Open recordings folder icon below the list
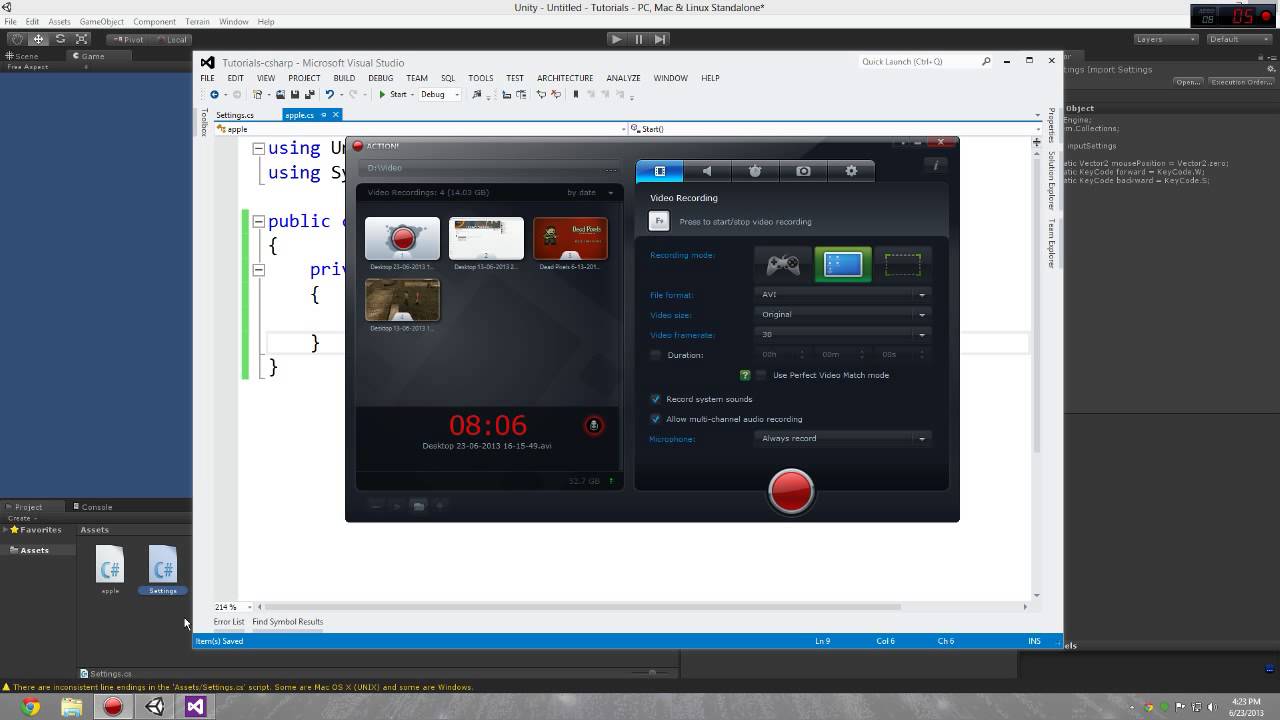This screenshot has width=1280, height=720. click(418, 506)
